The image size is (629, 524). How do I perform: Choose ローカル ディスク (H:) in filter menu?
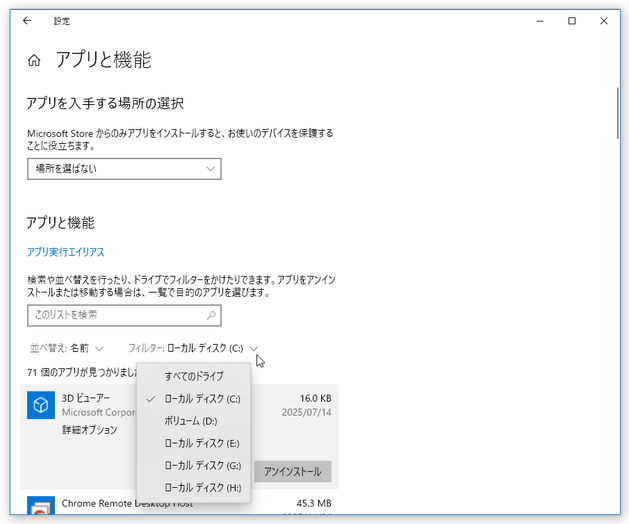[x=194, y=488]
